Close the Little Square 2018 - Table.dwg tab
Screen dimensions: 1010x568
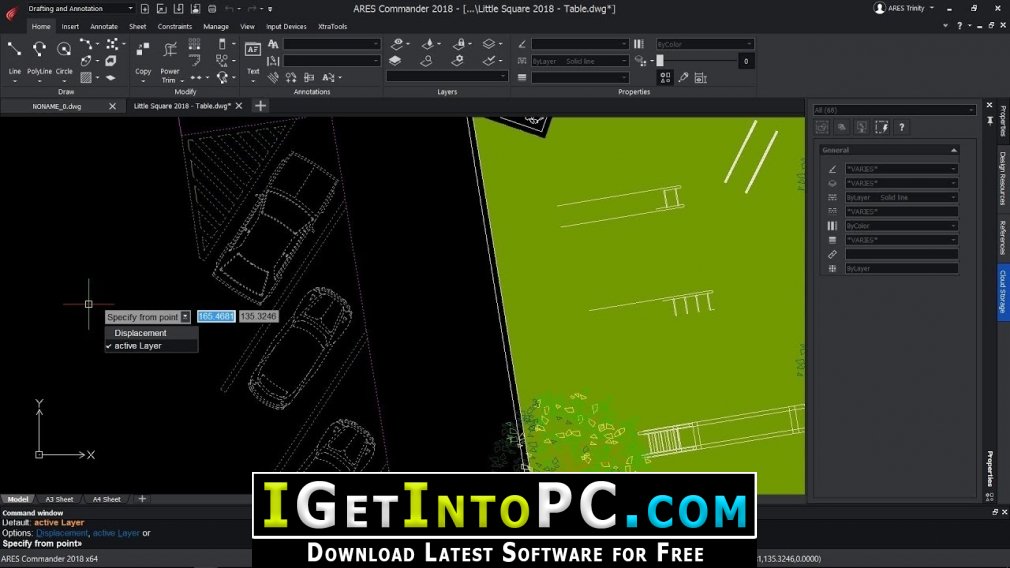pos(239,106)
